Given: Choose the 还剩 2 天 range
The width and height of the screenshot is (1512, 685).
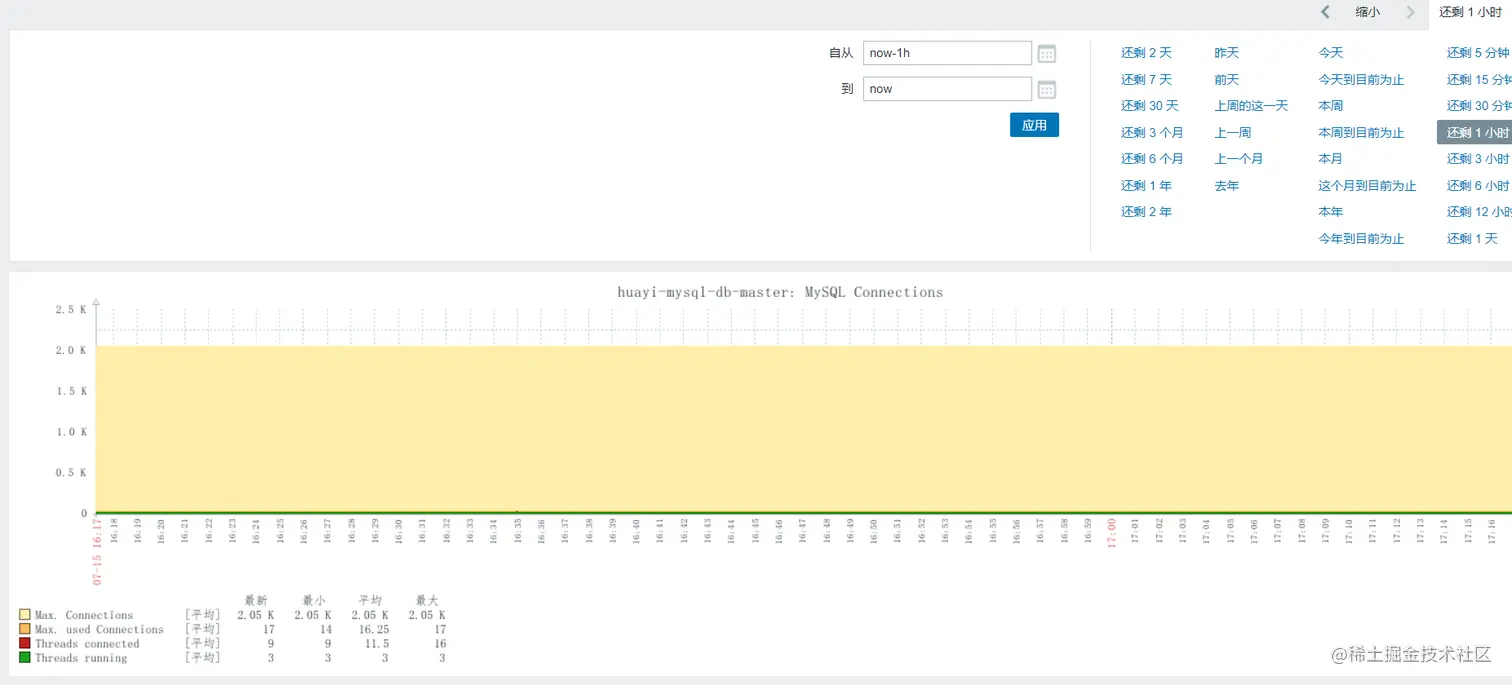Looking at the screenshot, I should (1146, 53).
